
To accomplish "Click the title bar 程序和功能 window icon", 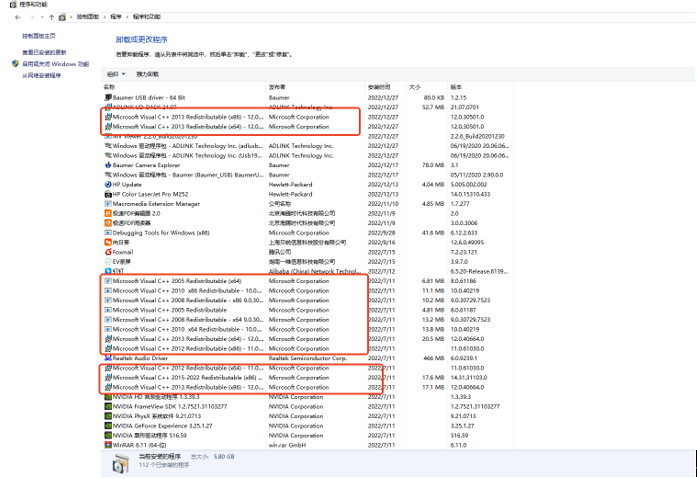I will (x=13, y=4).
